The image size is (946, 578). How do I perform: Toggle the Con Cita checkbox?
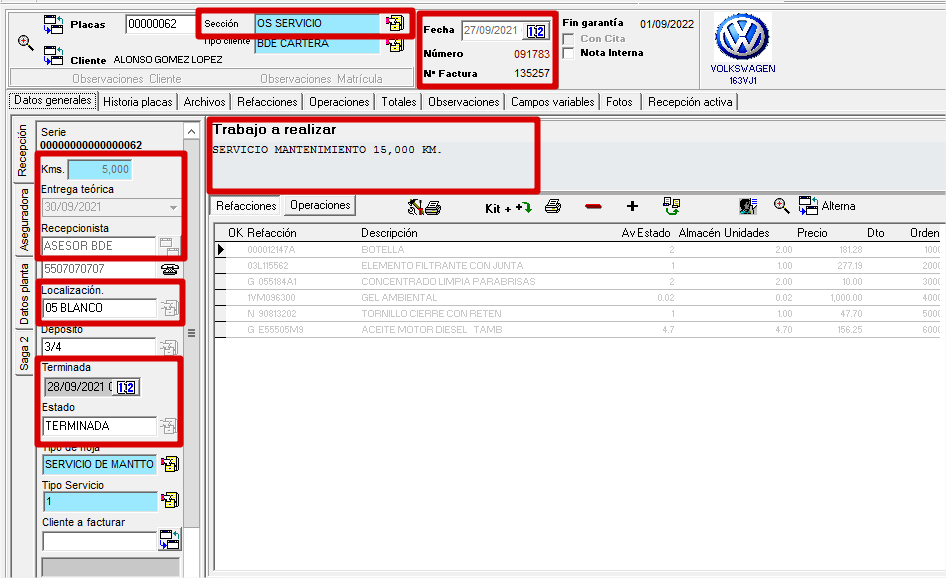(568, 39)
